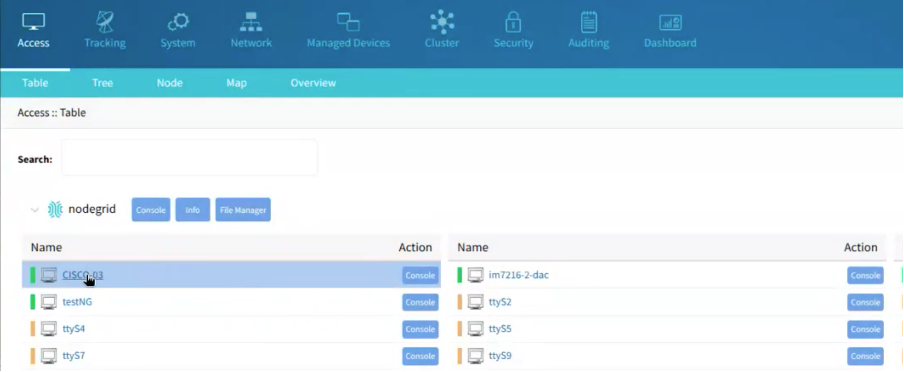Screen dimensions: 904x372
Task: Open the nodegrid Info button
Action: (193, 210)
